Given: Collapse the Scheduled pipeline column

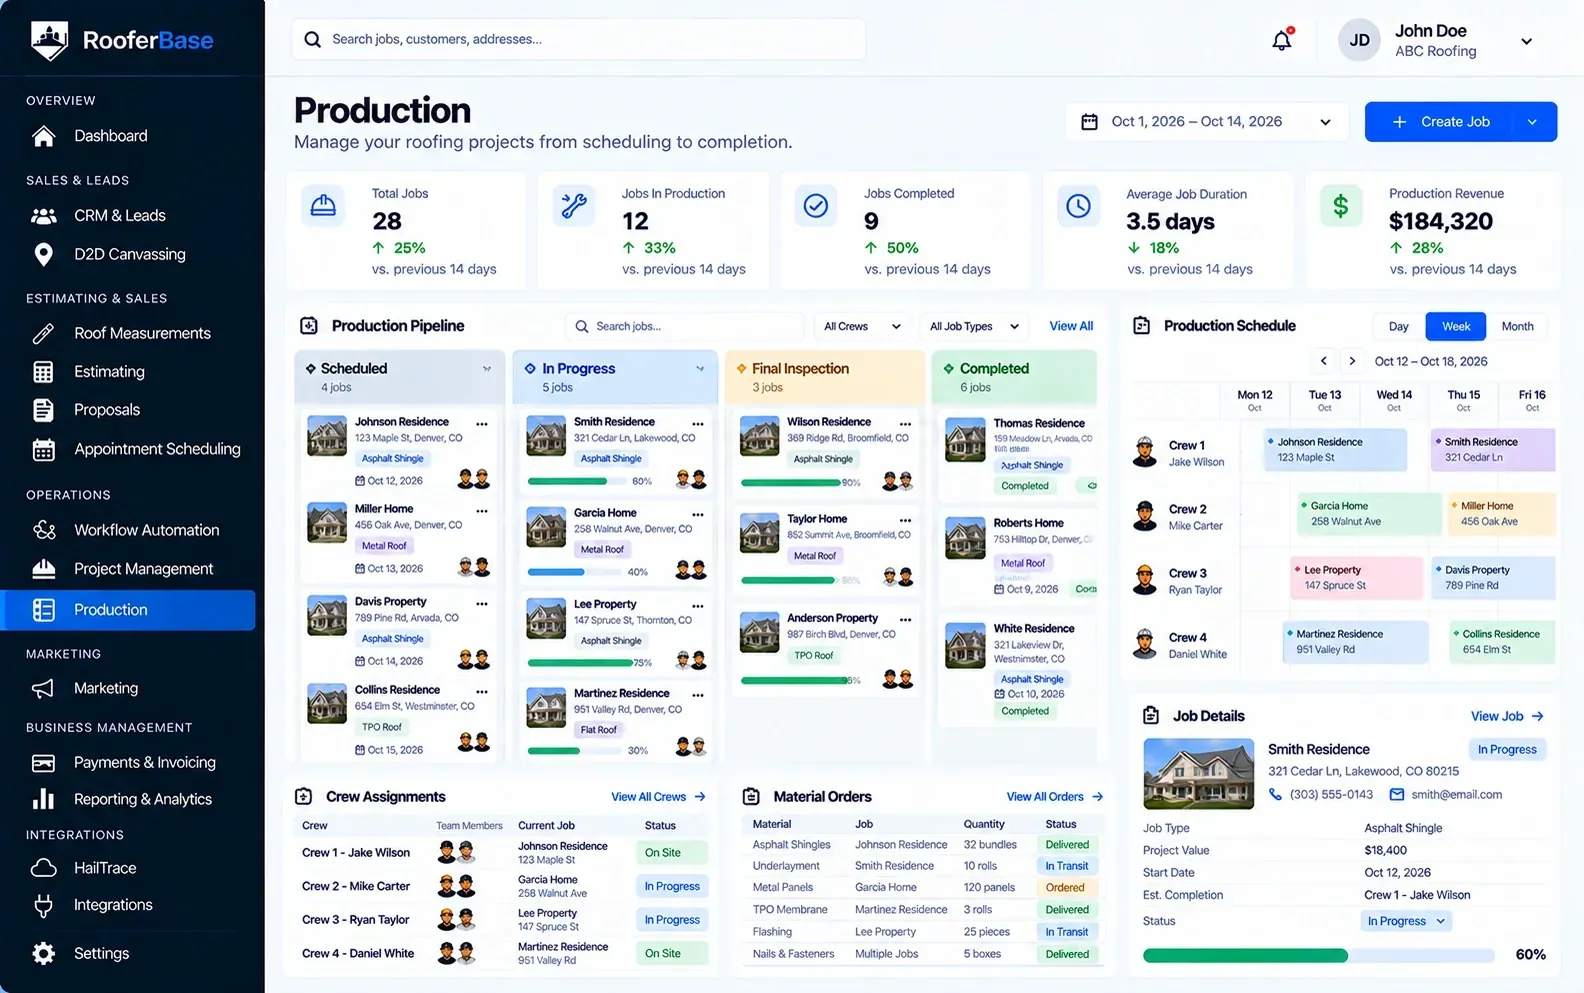Looking at the screenshot, I should 487,369.
